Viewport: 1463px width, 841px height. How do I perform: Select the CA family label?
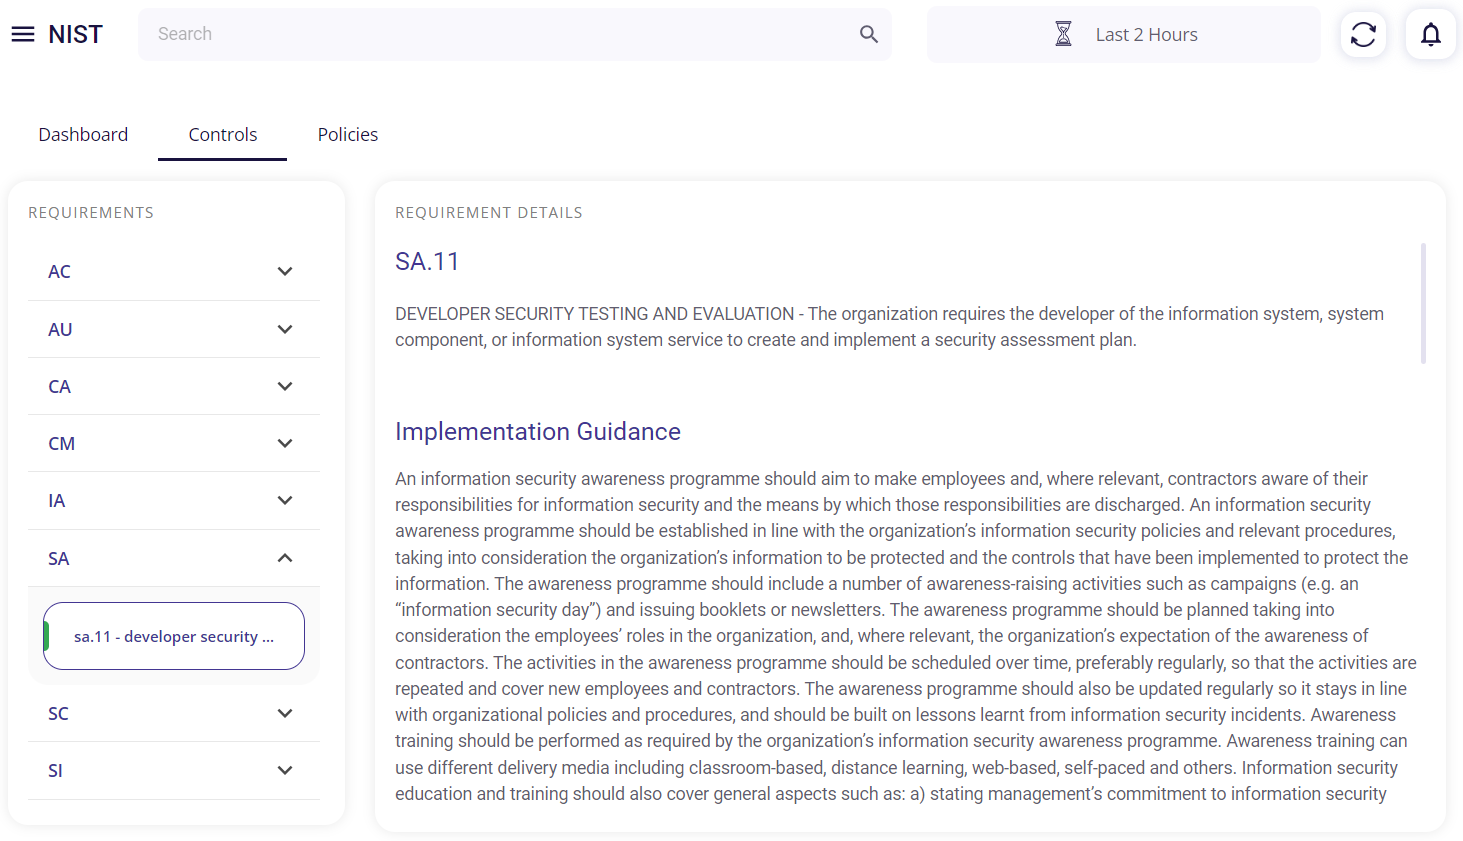pyautogui.click(x=59, y=386)
